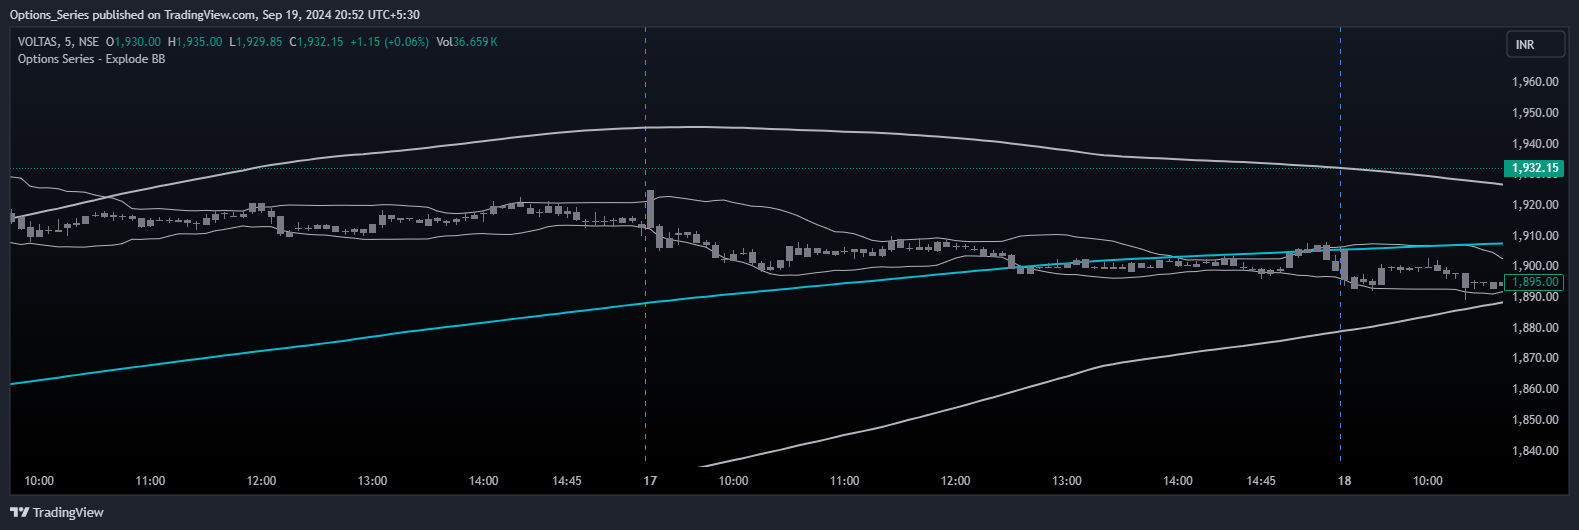Click the open price O1,930.00
Image resolution: width=1579 pixels, height=530 pixels.
point(133,42)
